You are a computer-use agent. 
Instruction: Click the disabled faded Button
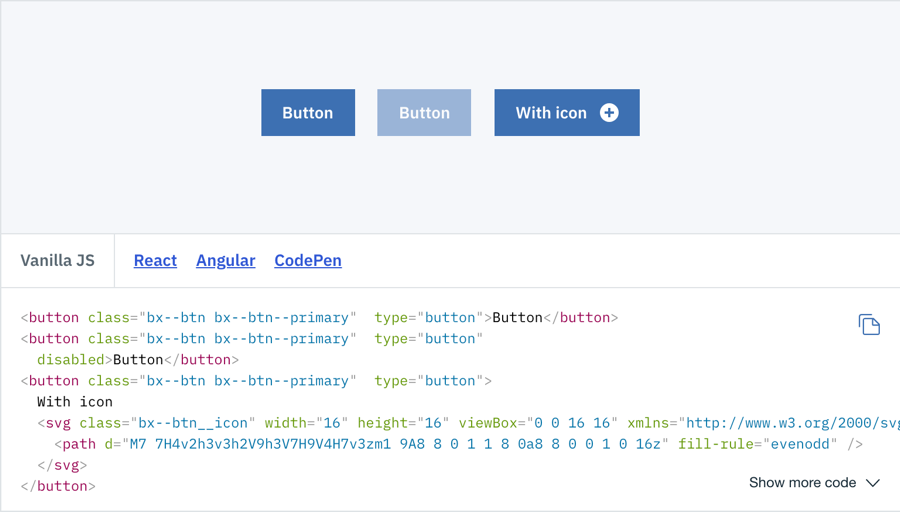pyautogui.click(x=424, y=113)
